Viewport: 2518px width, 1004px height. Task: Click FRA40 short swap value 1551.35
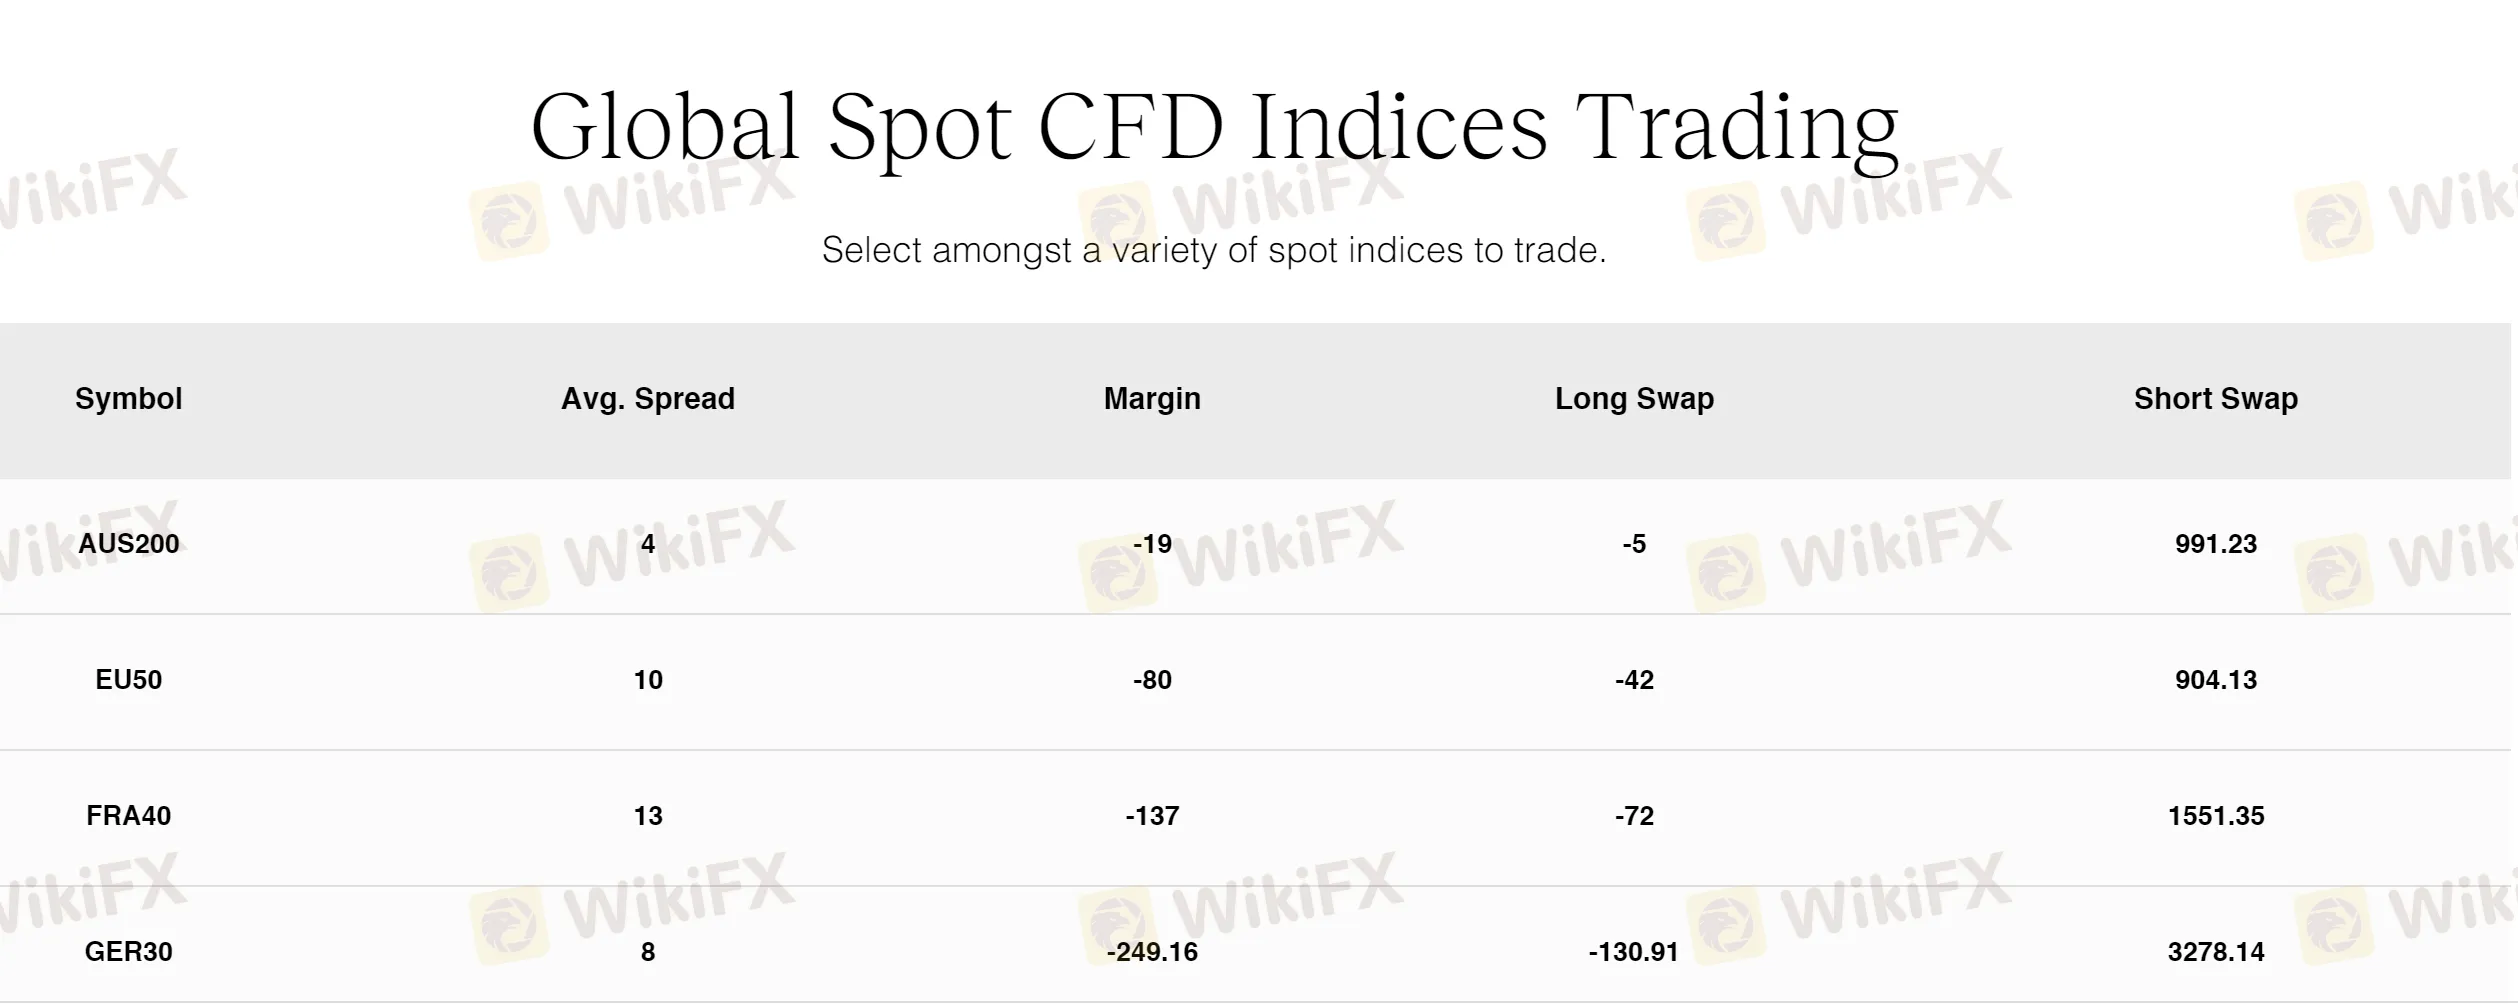2215,816
